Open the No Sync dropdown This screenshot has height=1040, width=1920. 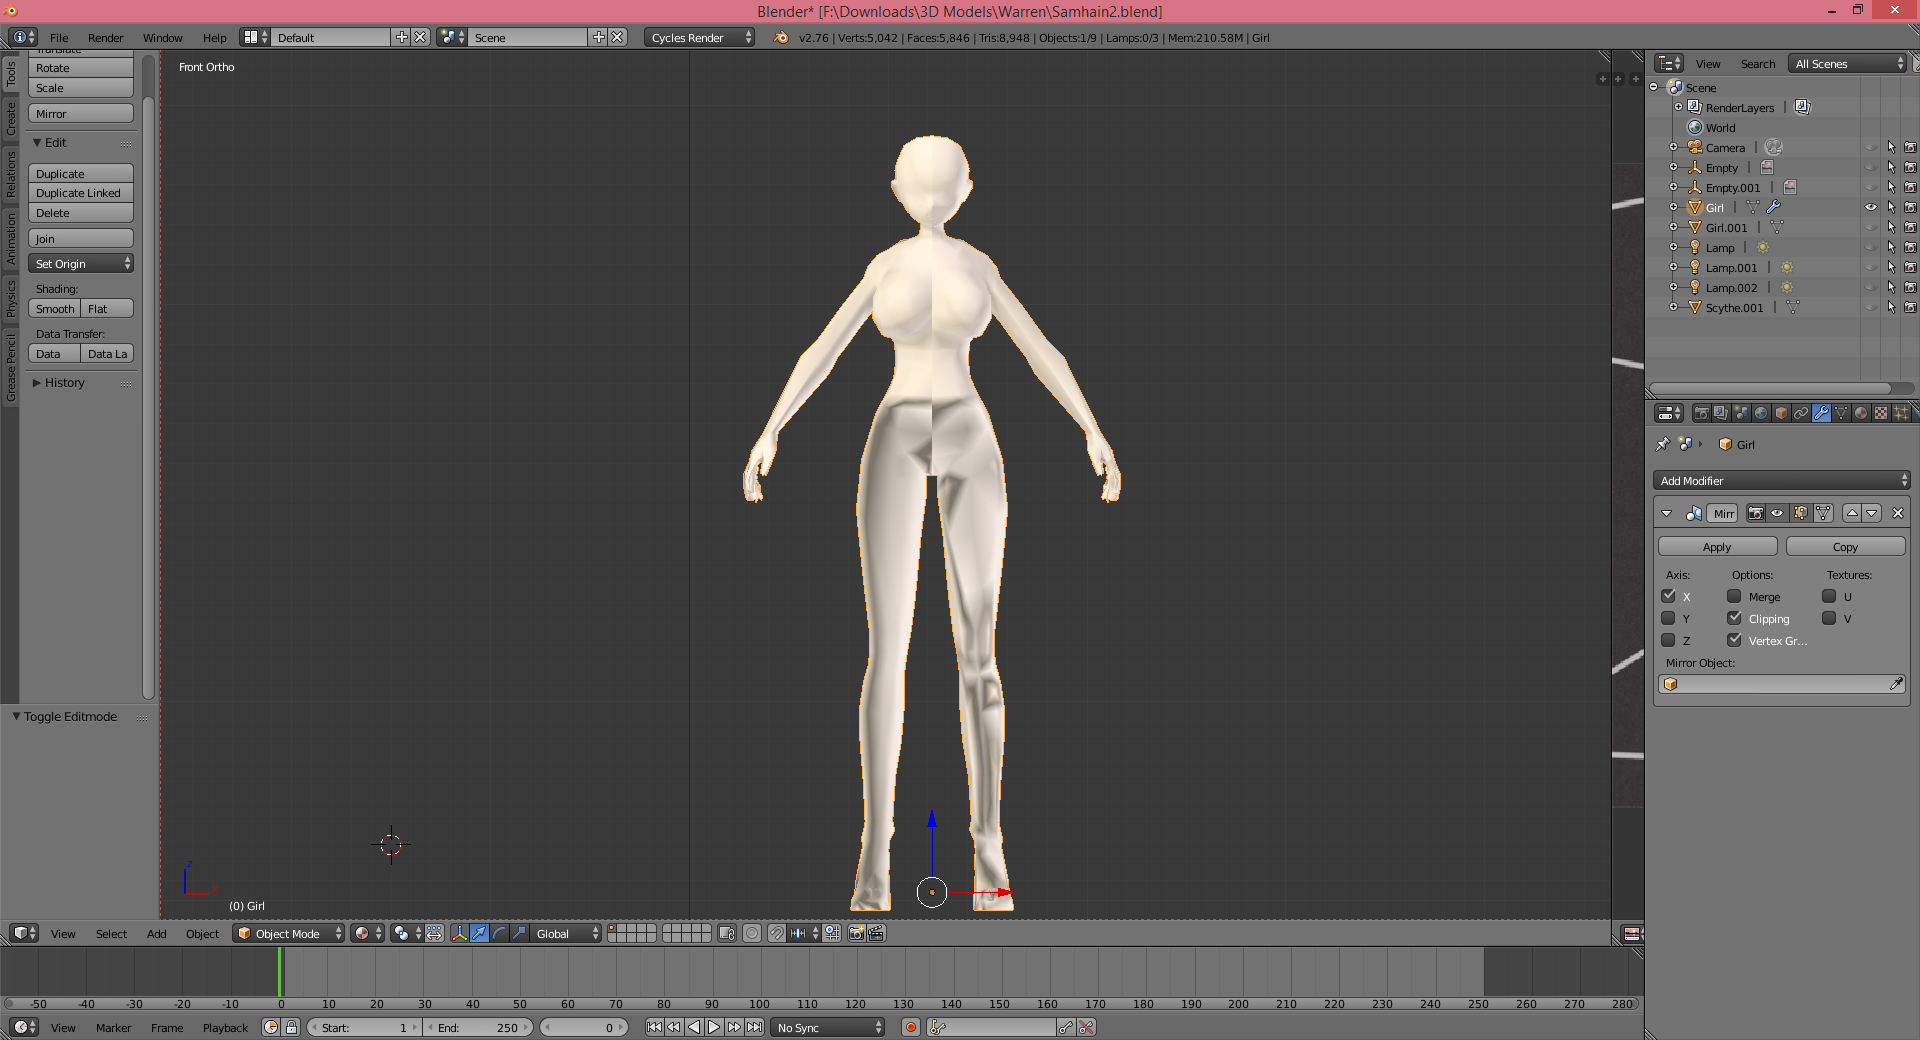coord(829,1027)
